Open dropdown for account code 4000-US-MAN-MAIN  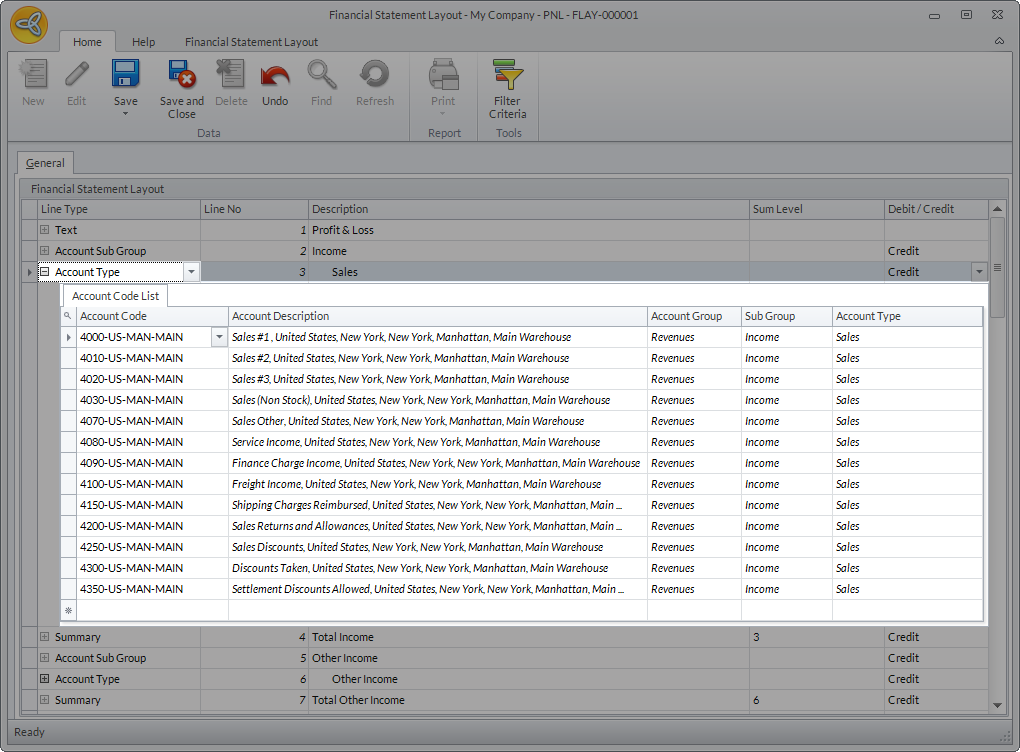coord(219,338)
